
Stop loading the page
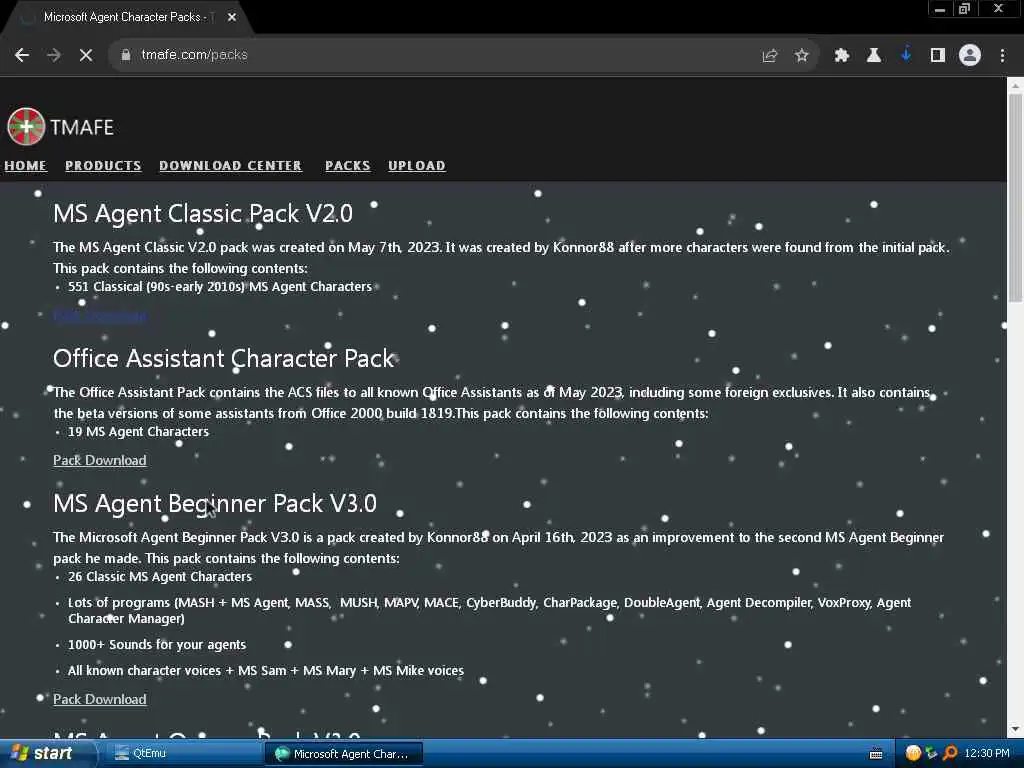86,55
